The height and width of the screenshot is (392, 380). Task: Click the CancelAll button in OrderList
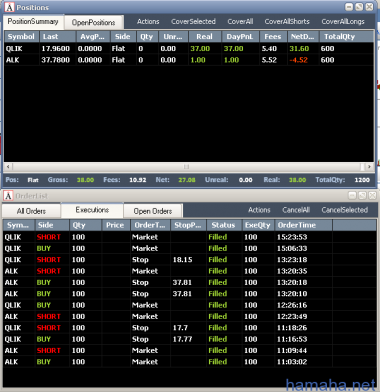click(296, 210)
